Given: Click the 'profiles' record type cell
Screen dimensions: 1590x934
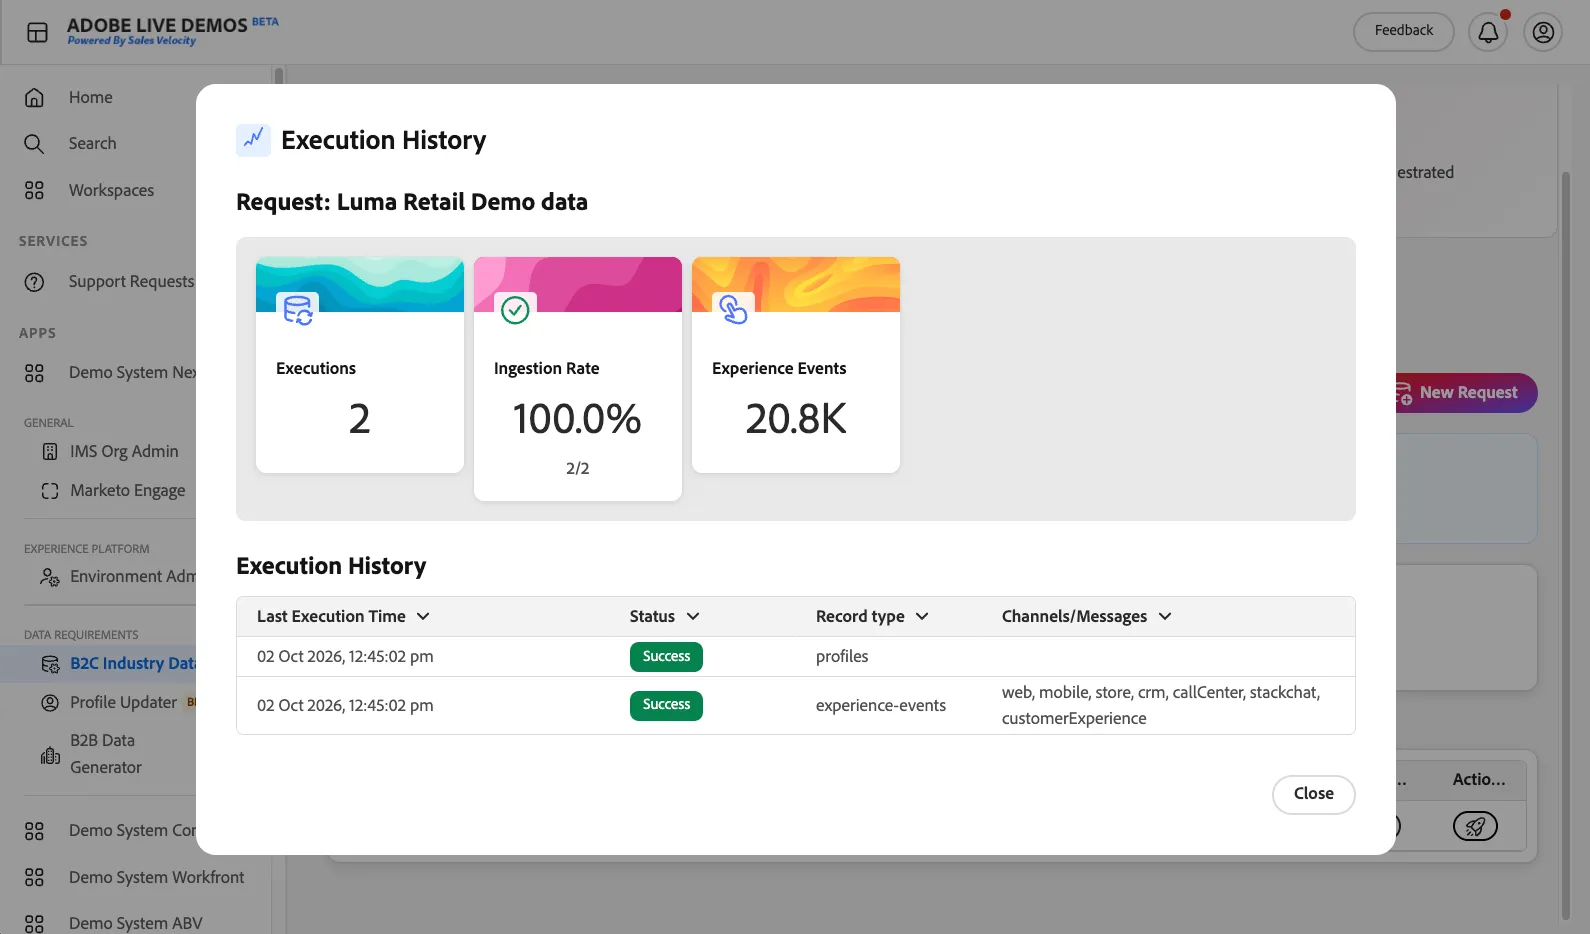Looking at the screenshot, I should click(842, 656).
